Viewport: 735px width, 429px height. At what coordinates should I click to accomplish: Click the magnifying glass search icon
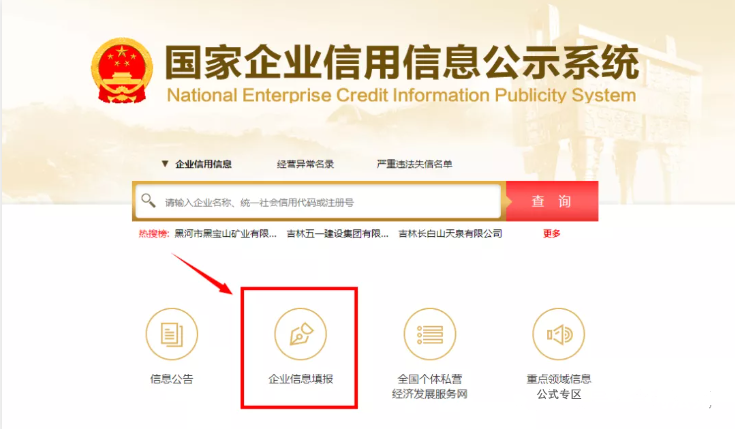pos(148,201)
